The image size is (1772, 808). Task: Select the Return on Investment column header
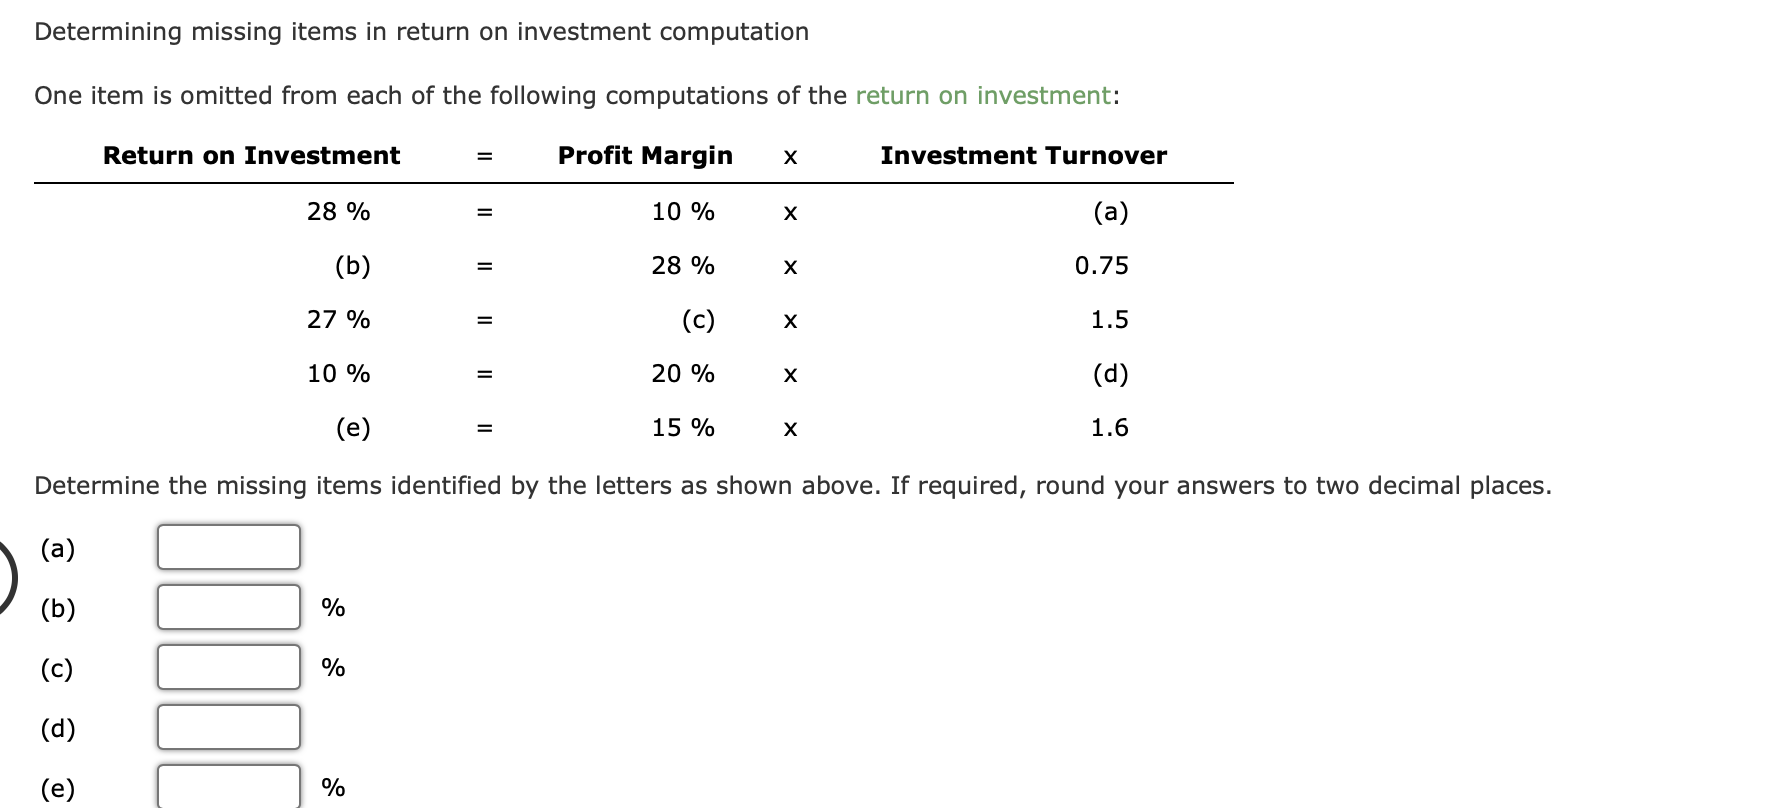click(251, 155)
